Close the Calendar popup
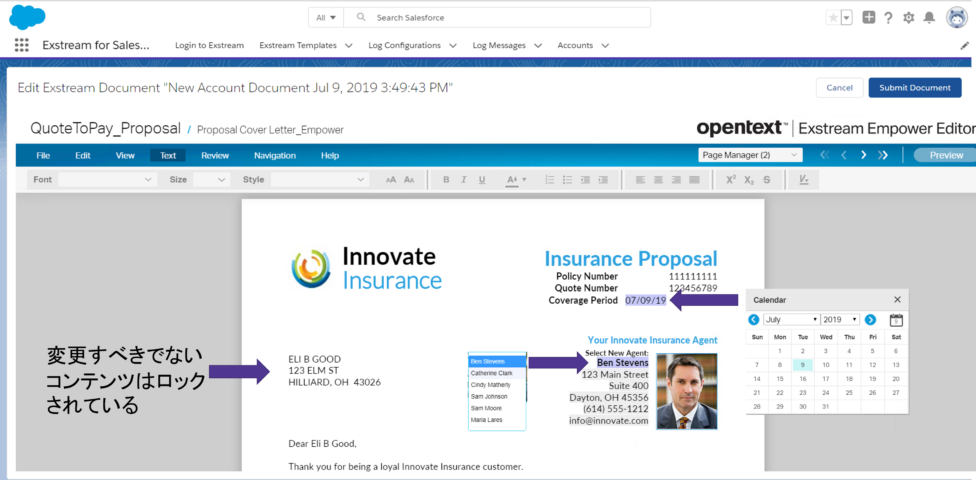The height and width of the screenshot is (480, 976). click(897, 299)
